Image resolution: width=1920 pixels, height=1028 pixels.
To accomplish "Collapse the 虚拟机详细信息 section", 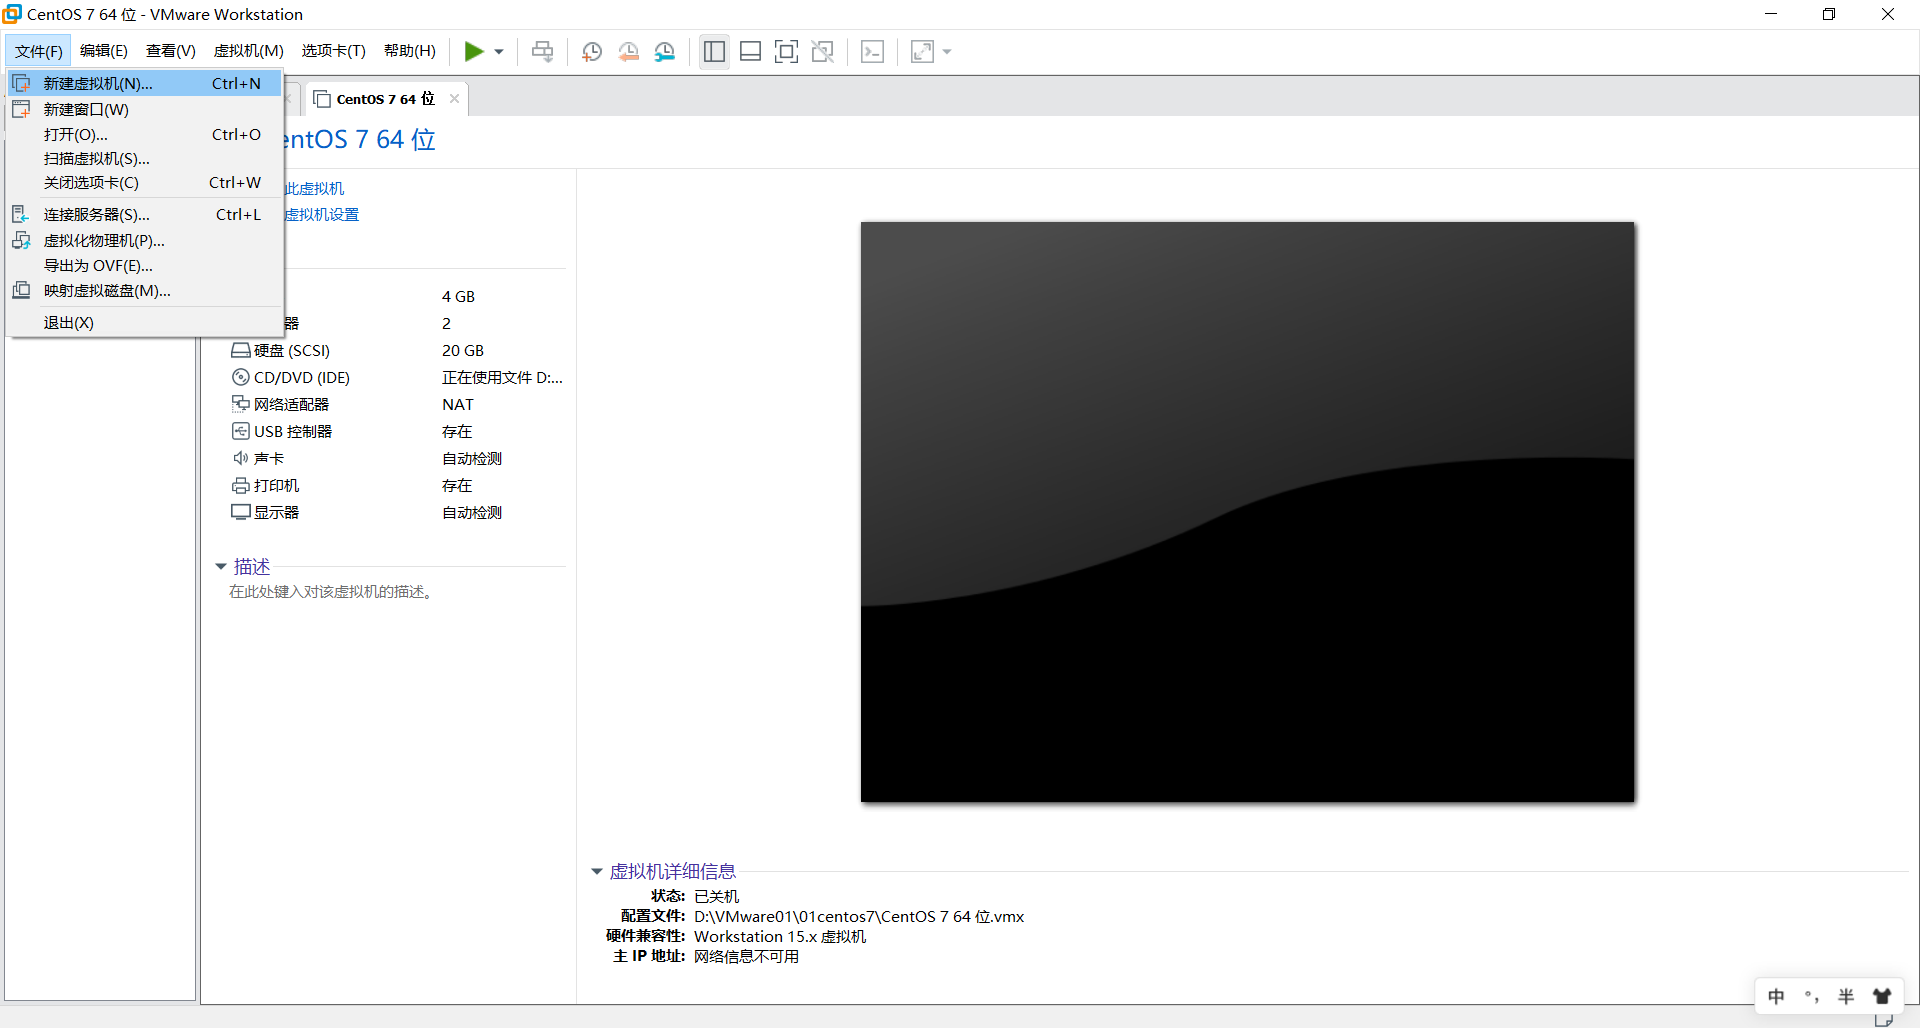I will point(597,872).
